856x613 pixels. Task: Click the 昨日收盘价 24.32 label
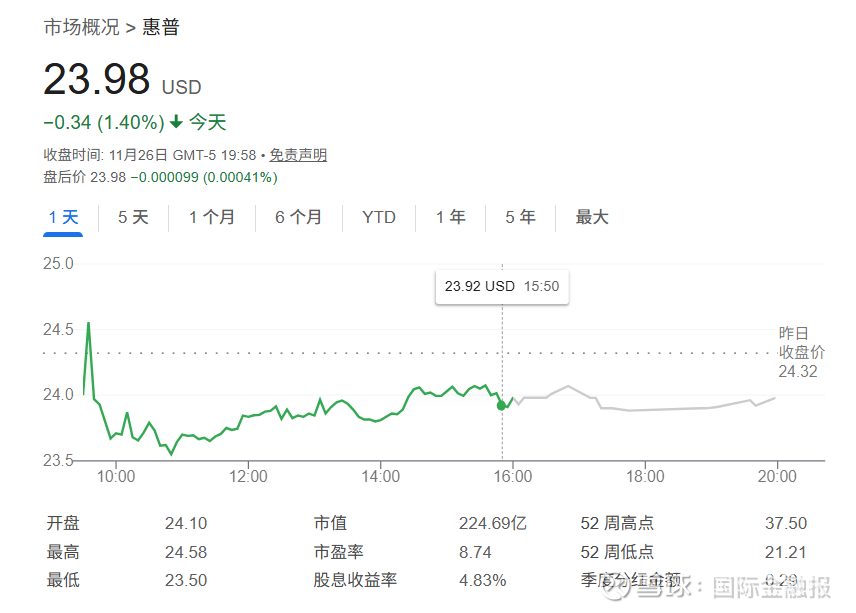801,352
